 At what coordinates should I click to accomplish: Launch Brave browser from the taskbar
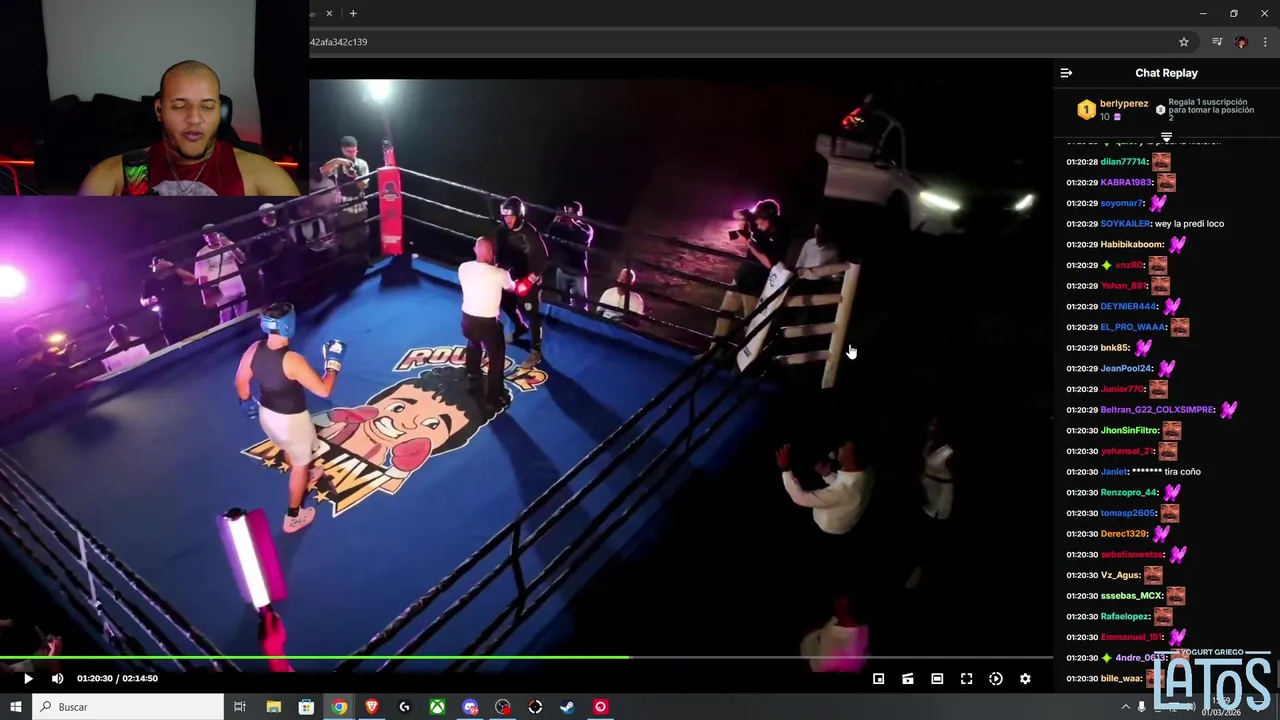click(x=372, y=707)
